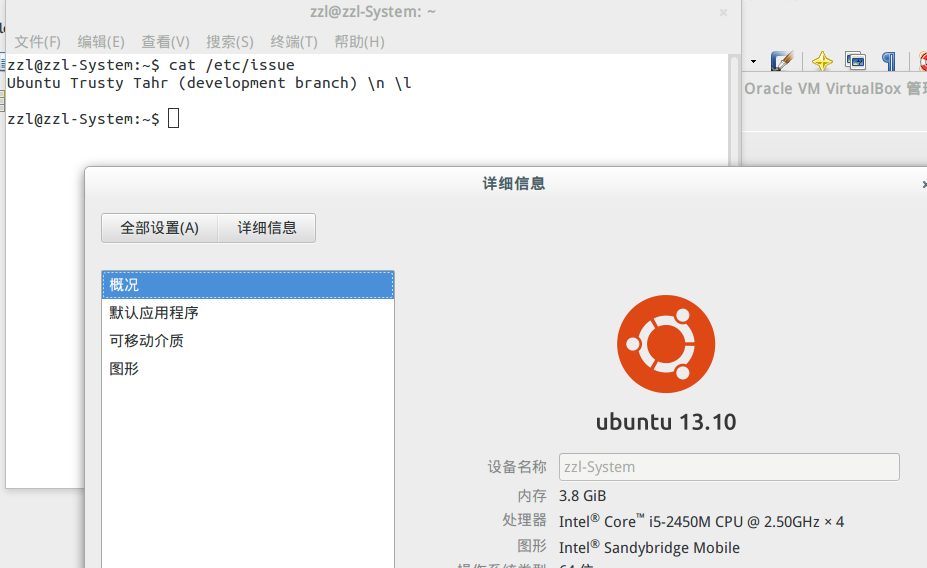Click the 'Ubuntu Trusty Tahr' output line

(x=209, y=83)
